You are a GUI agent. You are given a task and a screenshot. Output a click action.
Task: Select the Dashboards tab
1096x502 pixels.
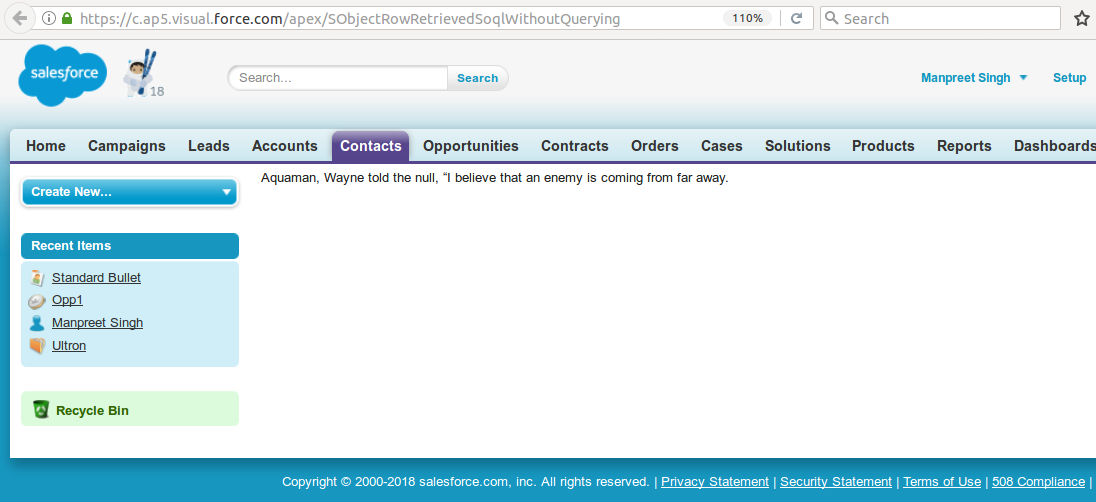(x=1054, y=146)
